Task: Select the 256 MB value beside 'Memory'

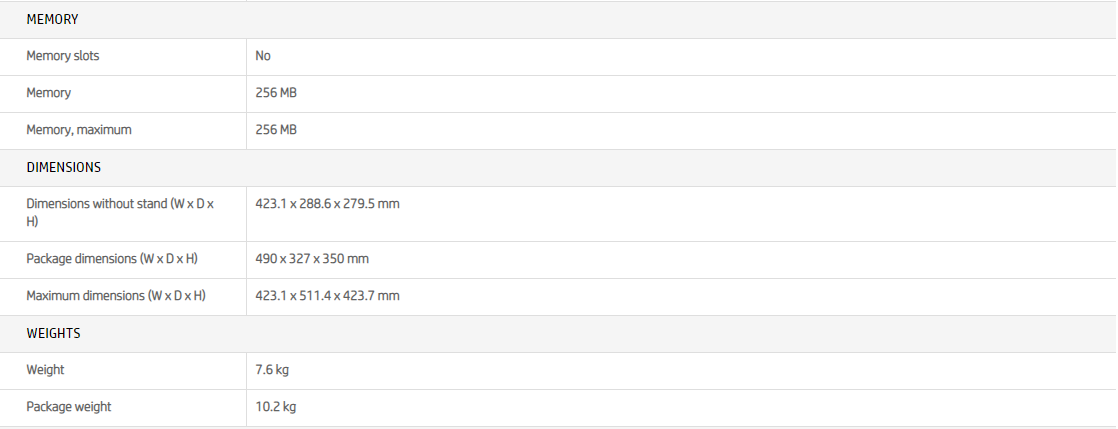Action: (276, 93)
